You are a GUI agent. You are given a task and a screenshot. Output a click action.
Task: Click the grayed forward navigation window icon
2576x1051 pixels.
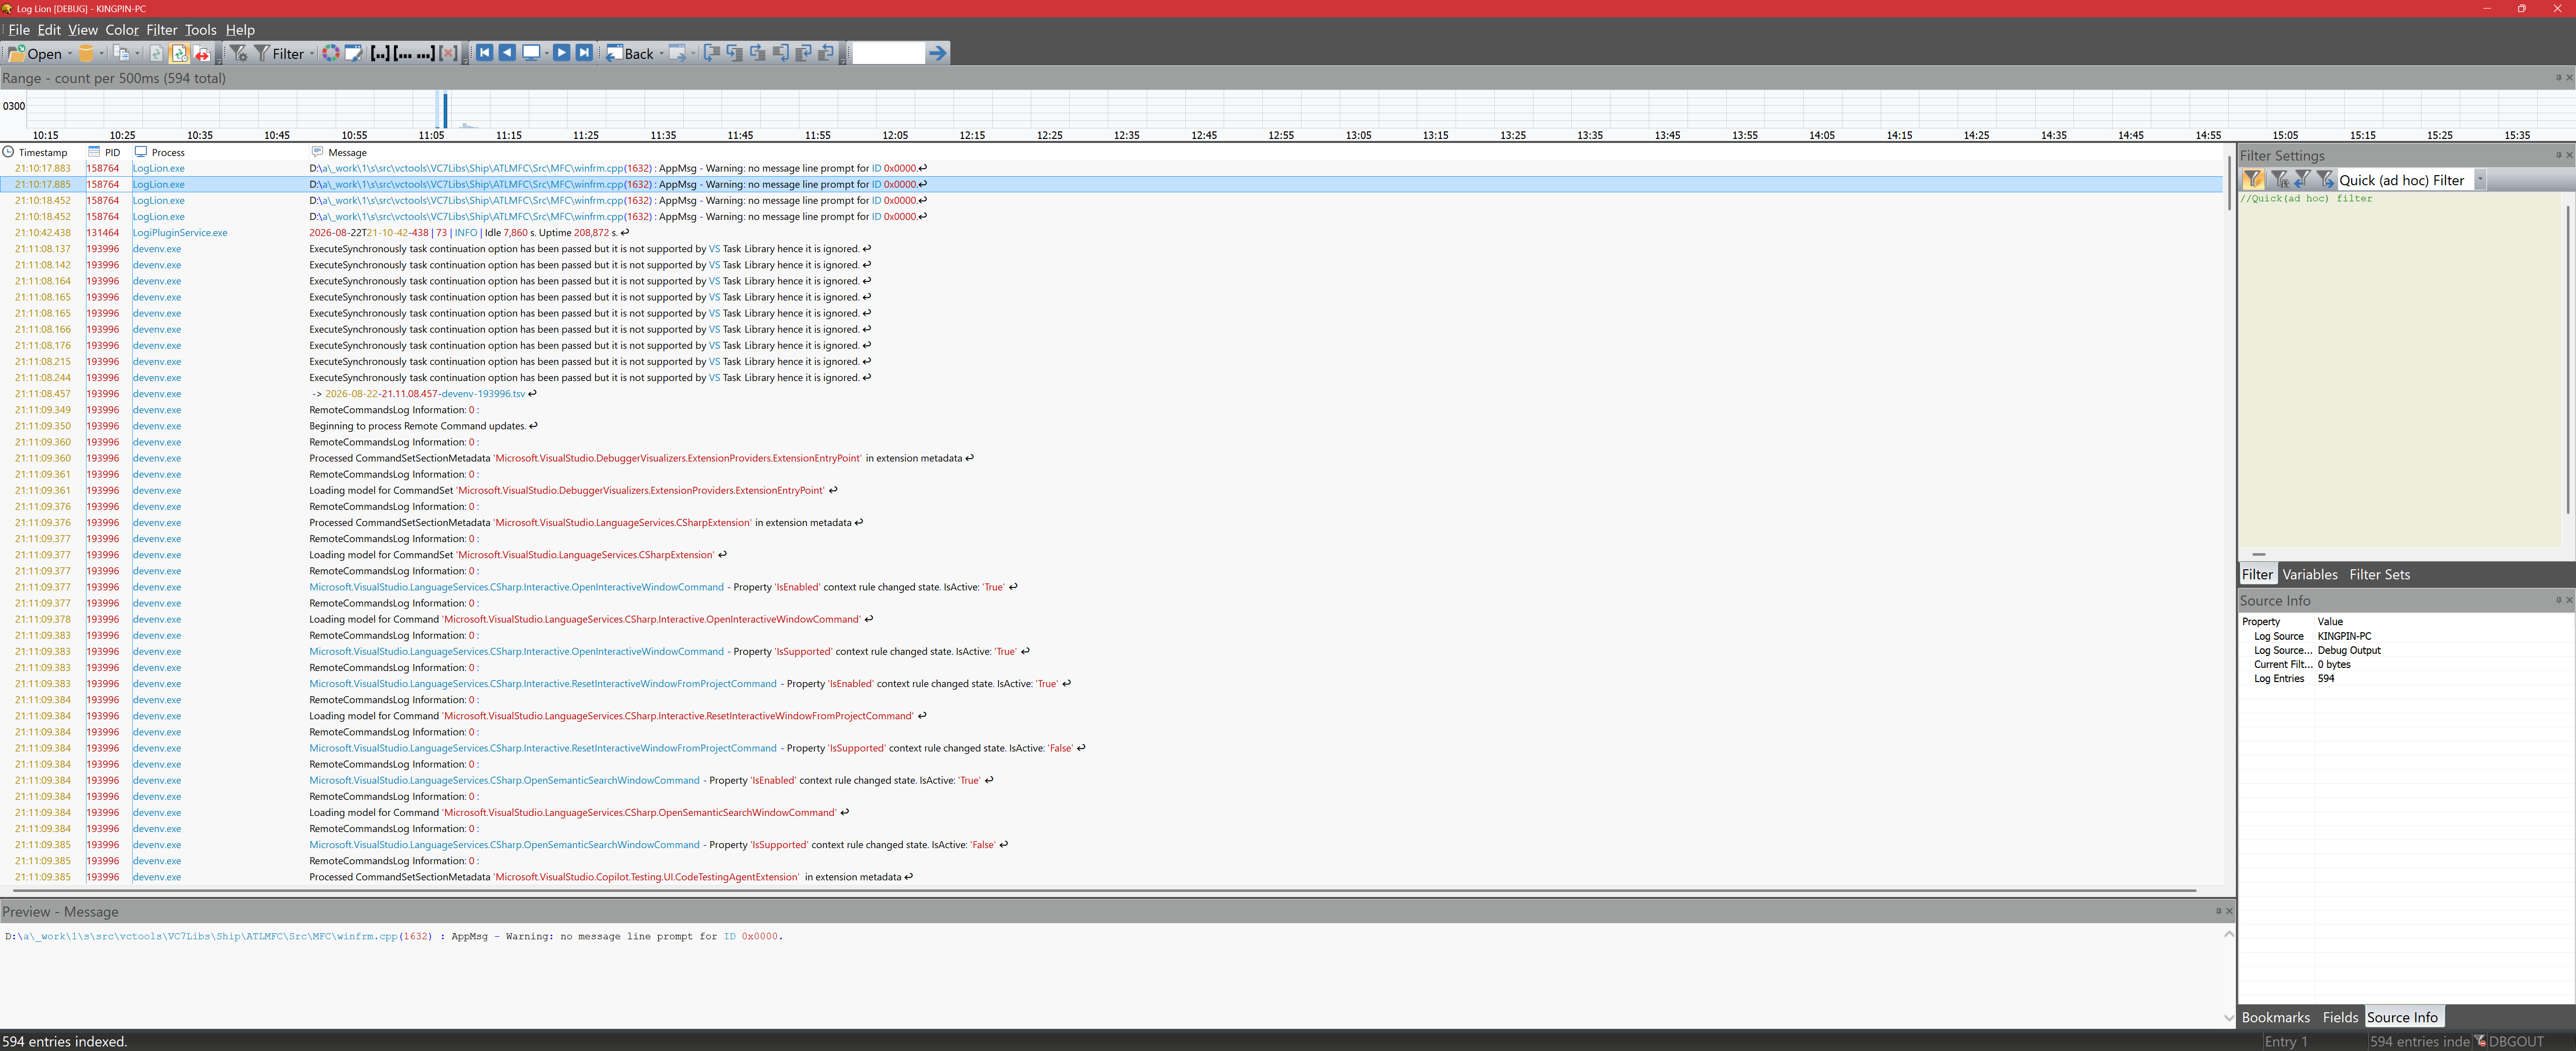pos(678,53)
